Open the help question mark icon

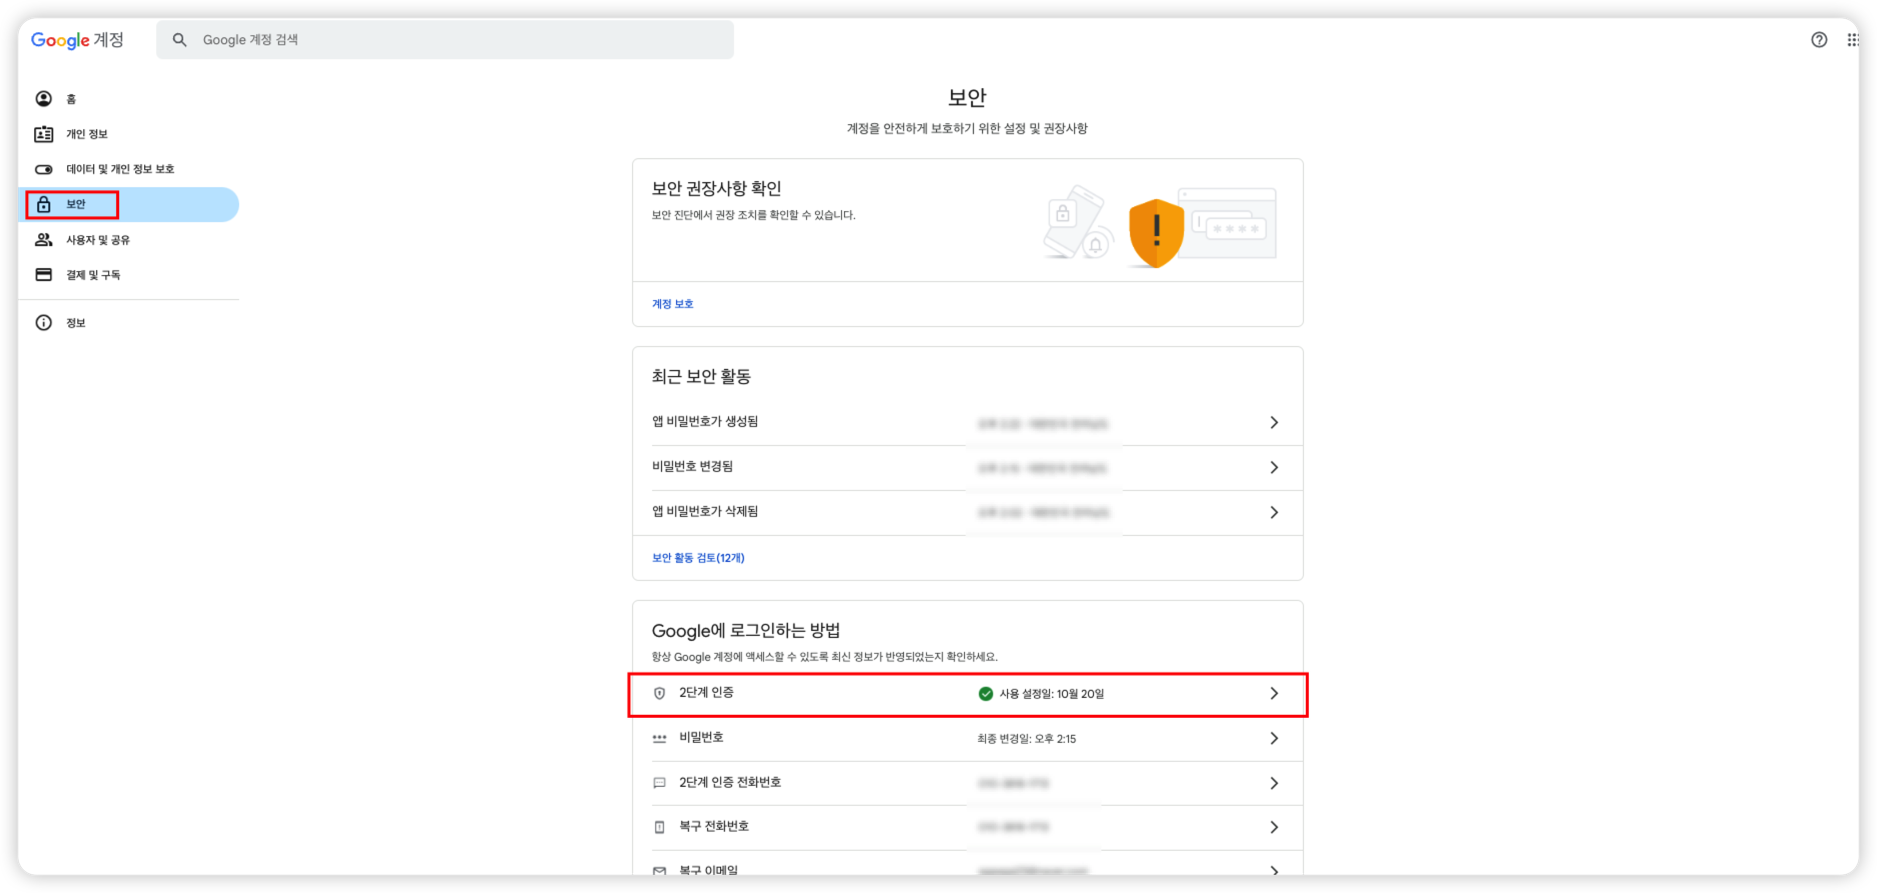pyautogui.click(x=1819, y=40)
